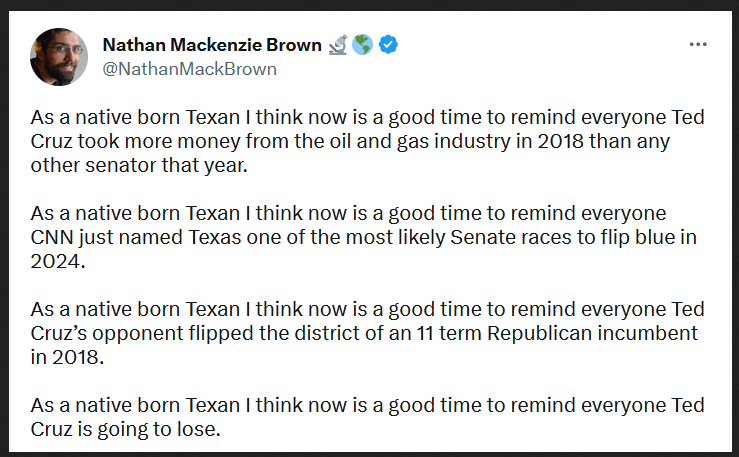739x457 pixels.
Task: Click the paragraph about the 11 term incumbent
Action: tap(368, 333)
